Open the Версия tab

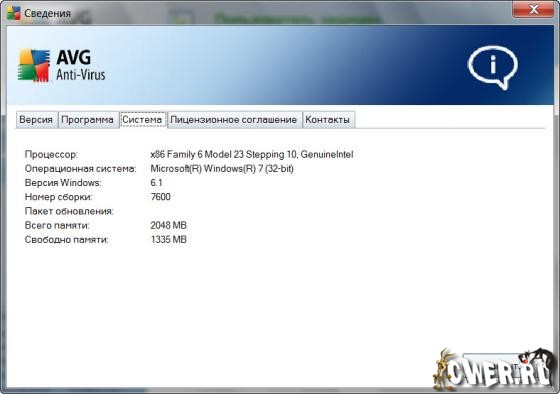(36, 120)
